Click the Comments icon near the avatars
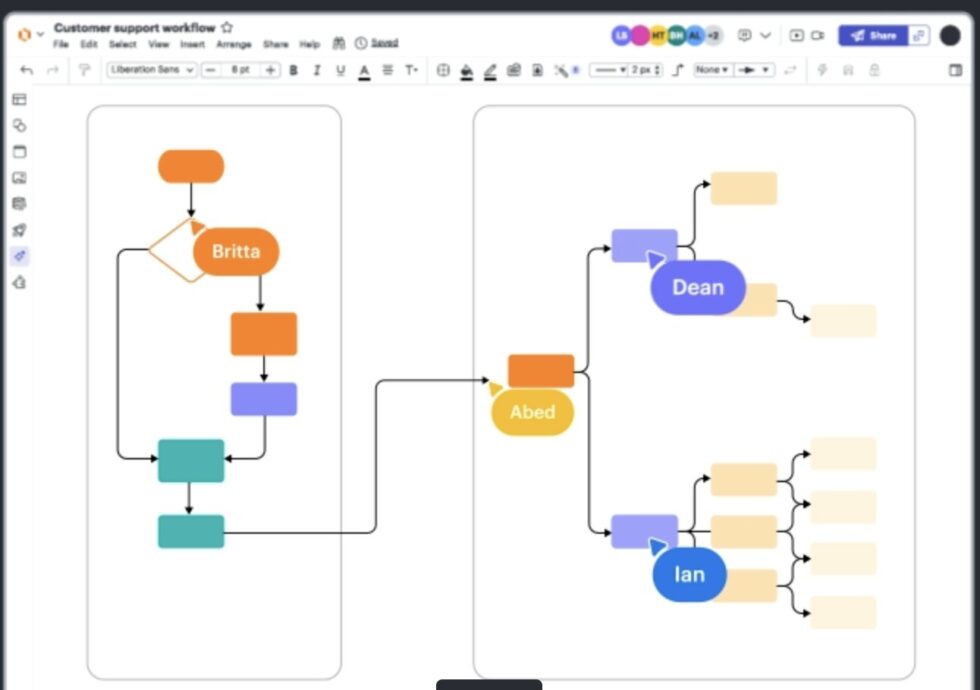 pos(744,35)
